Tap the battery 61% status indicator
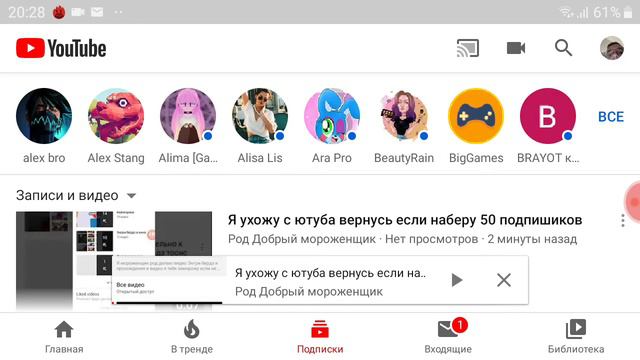Screen dimensions: 640x360 tap(613, 12)
